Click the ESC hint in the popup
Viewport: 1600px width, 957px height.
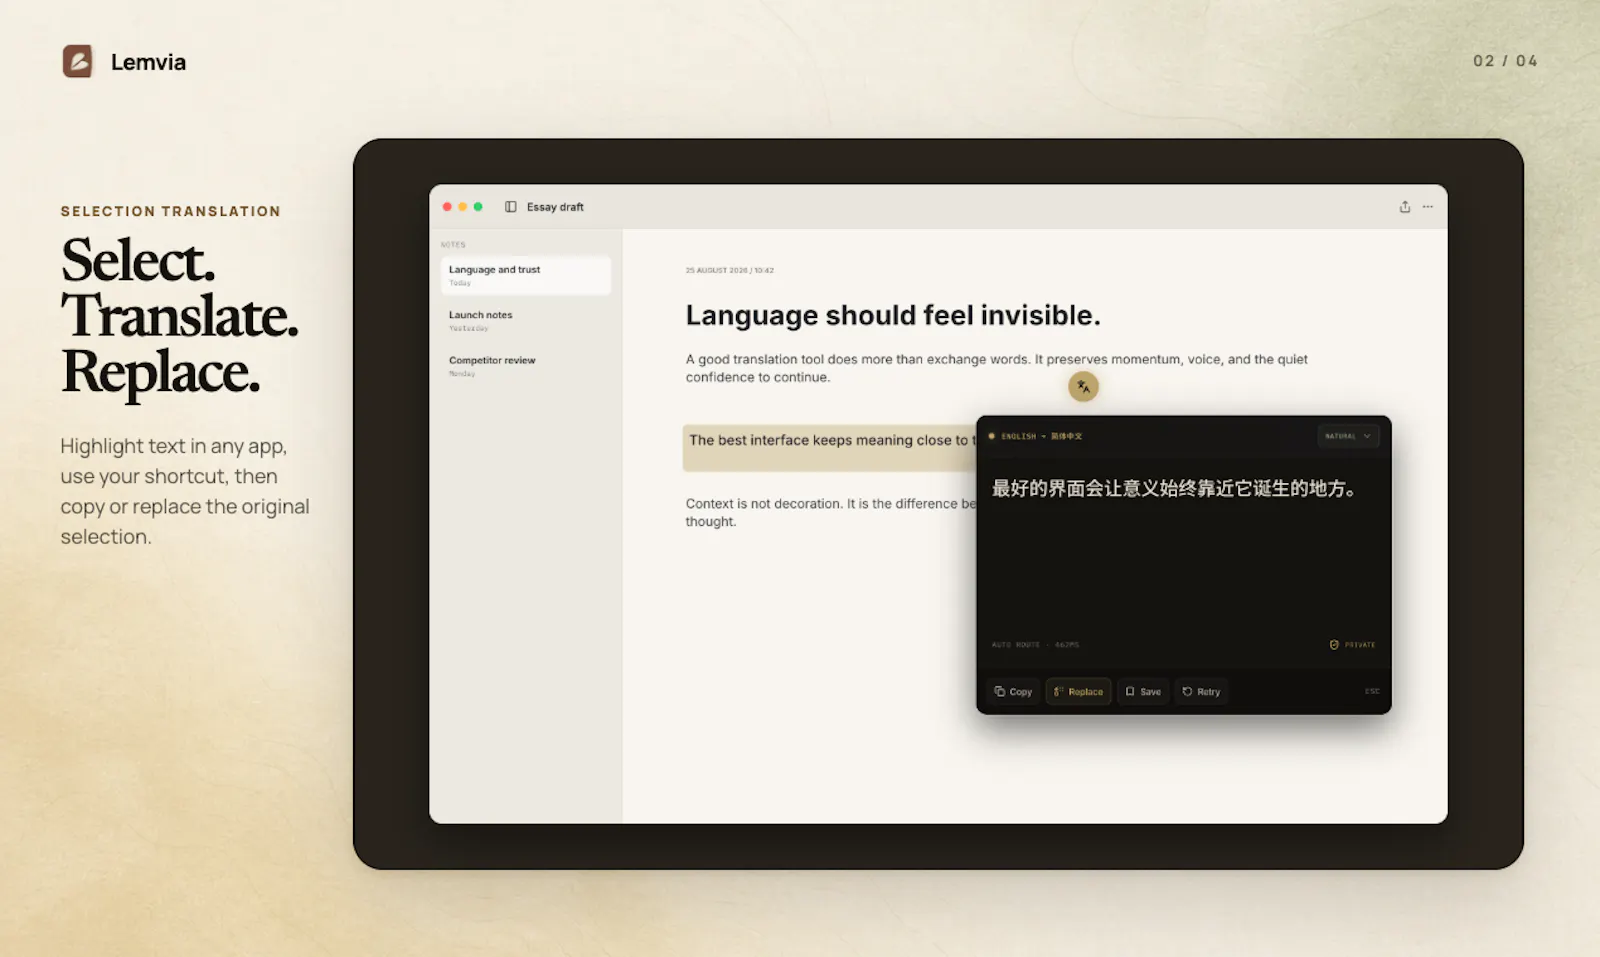tap(1372, 691)
